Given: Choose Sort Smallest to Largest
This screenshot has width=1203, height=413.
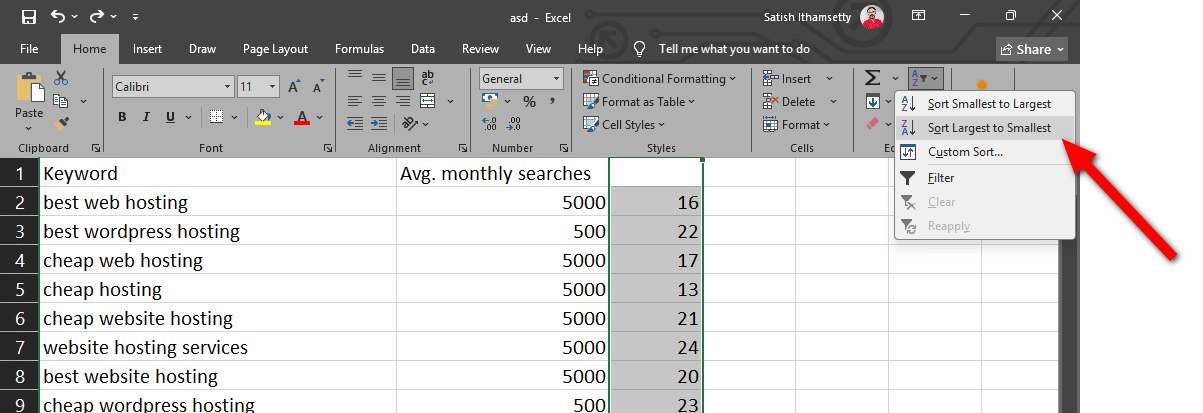Looking at the screenshot, I should (985, 103).
